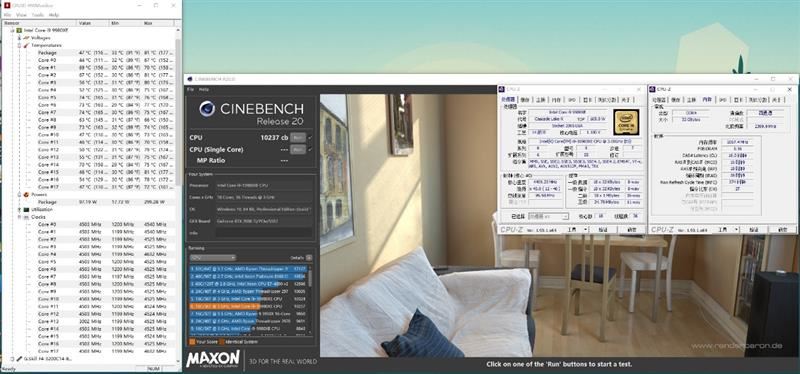Toggle the checkbox beside CPU Run button
800x374 pixels.
[310, 138]
